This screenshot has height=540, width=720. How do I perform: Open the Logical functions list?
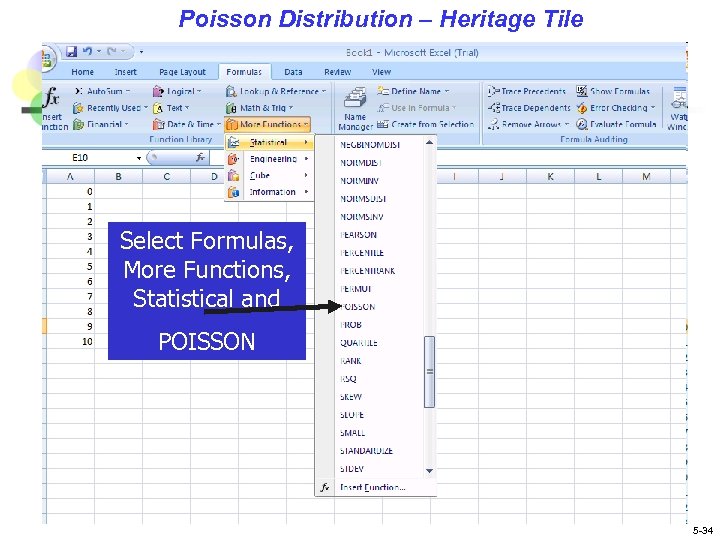pos(177,91)
